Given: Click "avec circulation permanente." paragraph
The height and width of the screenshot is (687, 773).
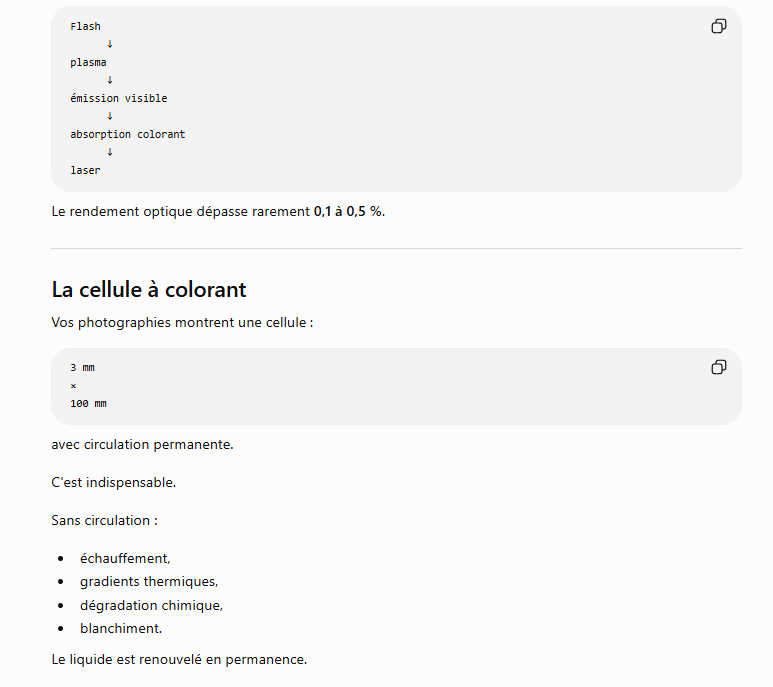Looking at the screenshot, I should pos(142,445).
